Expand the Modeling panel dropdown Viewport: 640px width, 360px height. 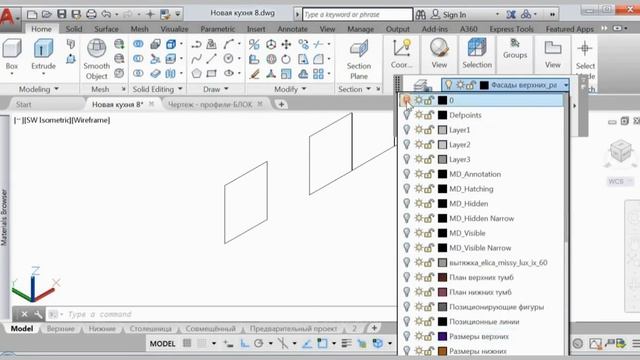(x=56, y=89)
